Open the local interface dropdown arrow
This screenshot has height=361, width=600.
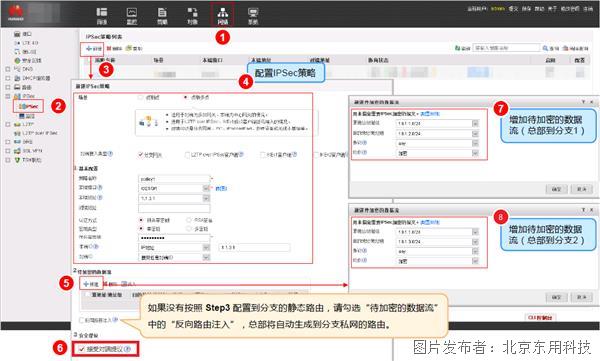[x=206, y=188]
